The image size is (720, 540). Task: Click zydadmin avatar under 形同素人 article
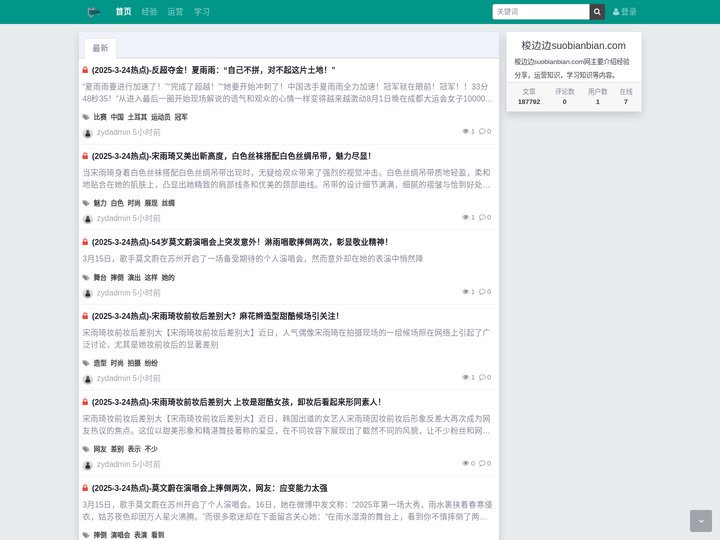pyautogui.click(x=88, y=465)
